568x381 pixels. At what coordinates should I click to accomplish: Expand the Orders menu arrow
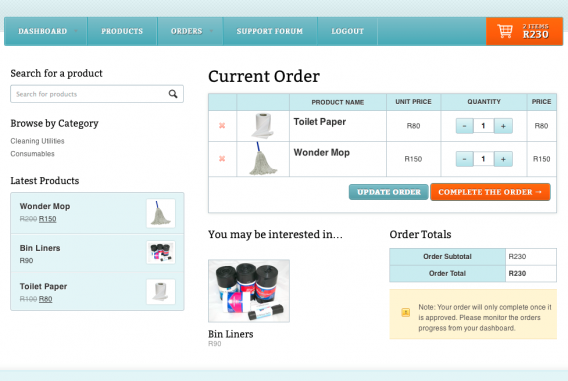(211, 31)
